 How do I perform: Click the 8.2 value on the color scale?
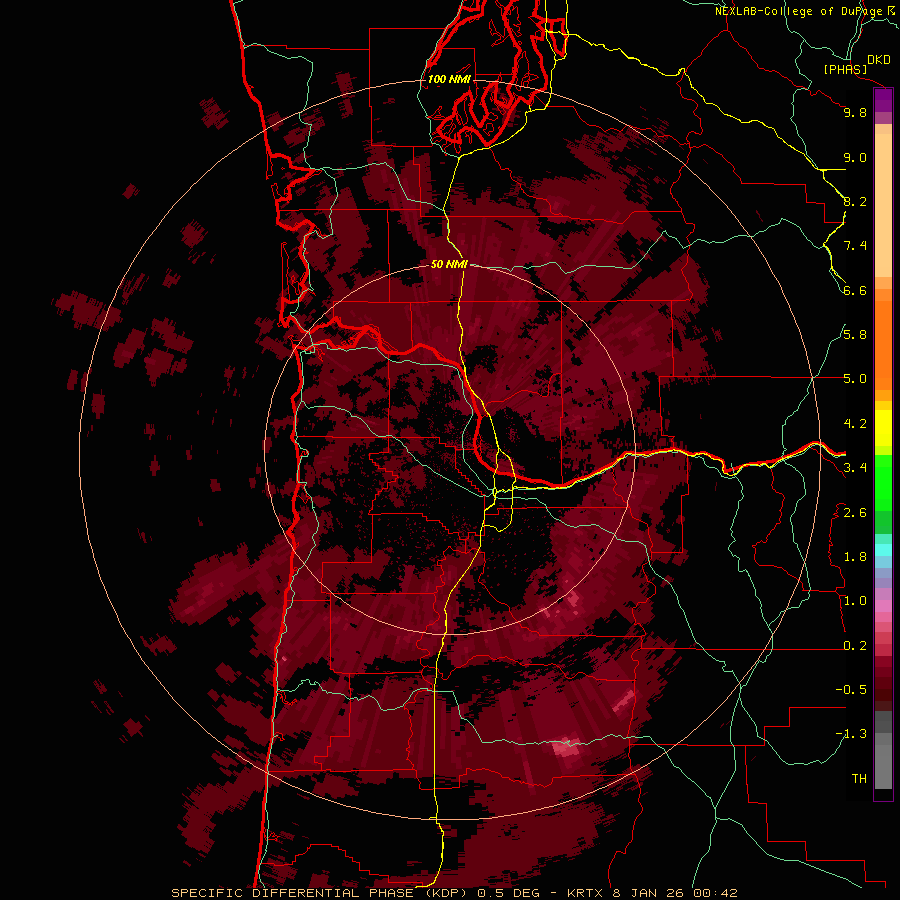pyautogui.click(x=855, y=201)
